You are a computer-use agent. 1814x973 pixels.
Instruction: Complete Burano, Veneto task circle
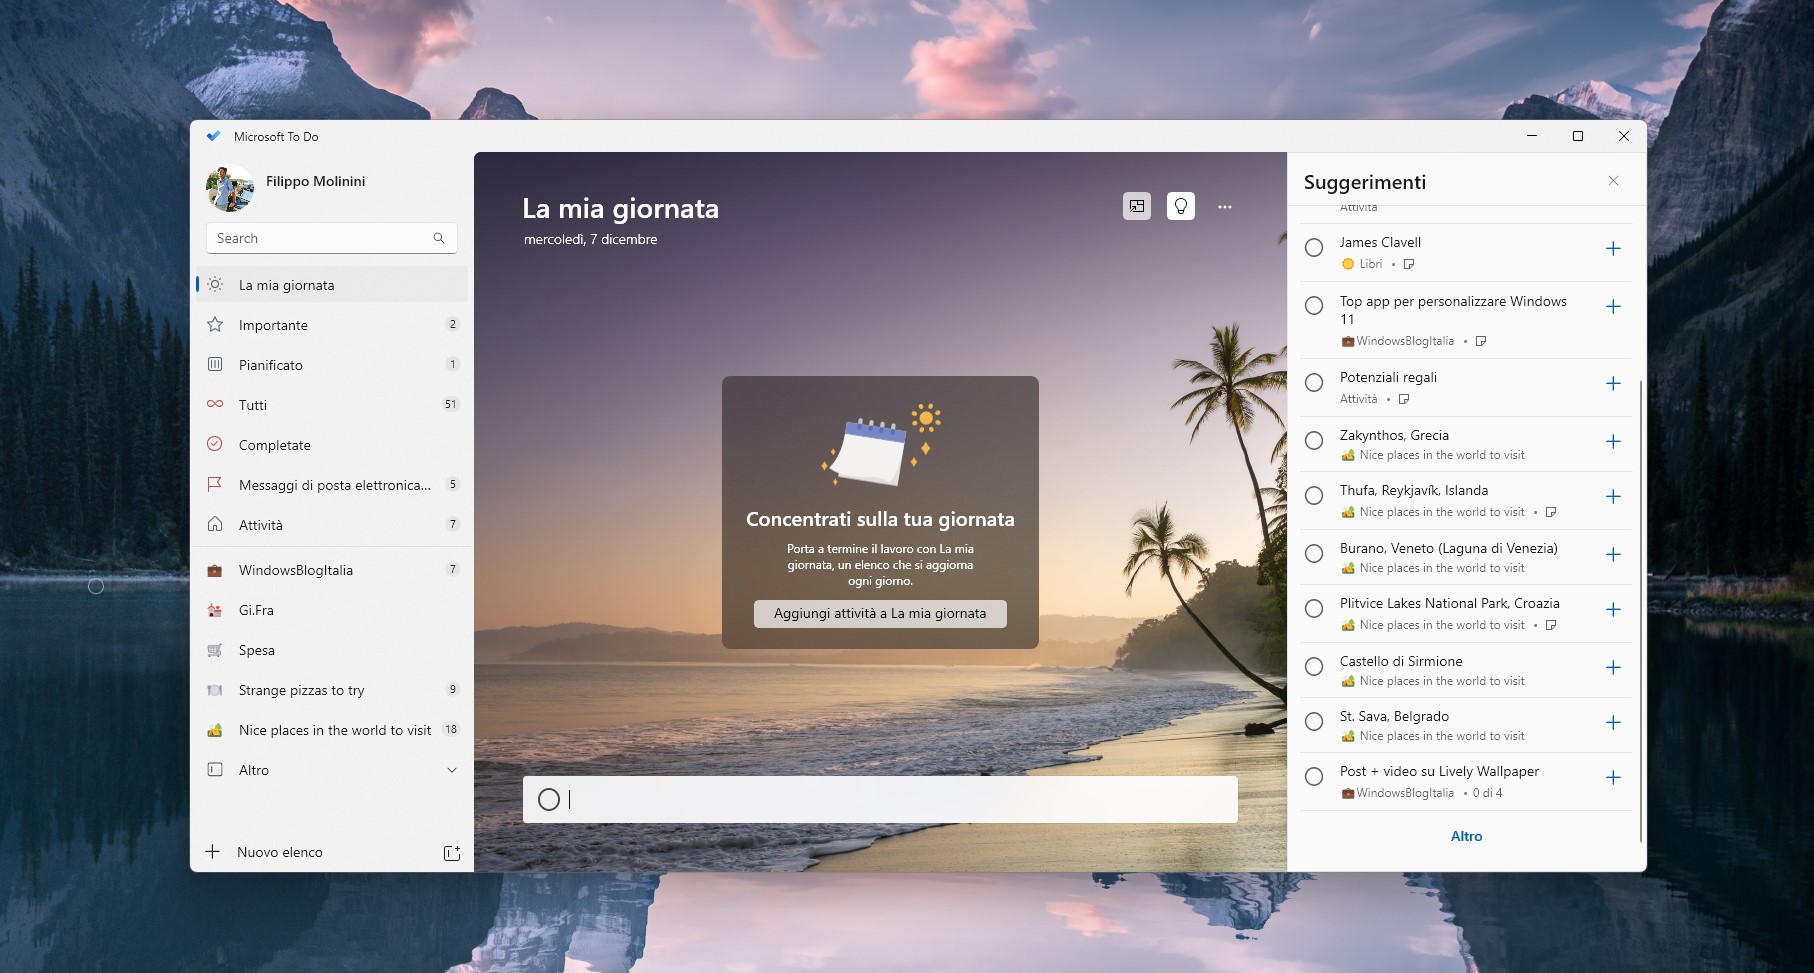click(1314, 554)
